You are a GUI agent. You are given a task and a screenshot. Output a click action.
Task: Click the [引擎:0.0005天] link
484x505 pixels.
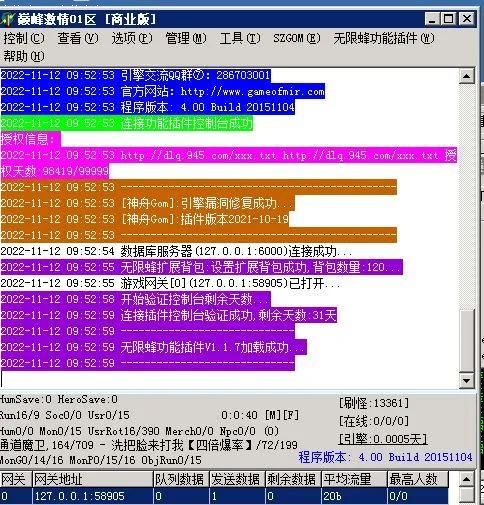(x=383, y=439)
